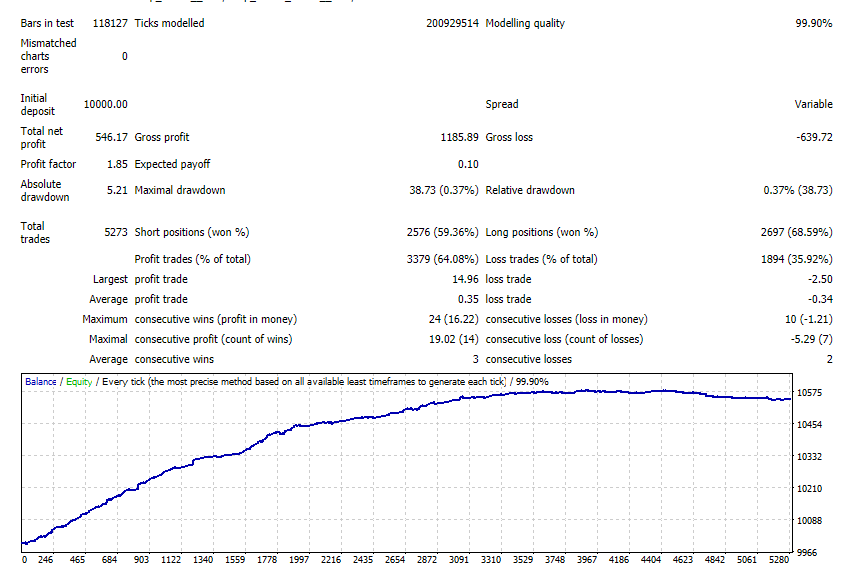Select the Short positions (won %) label
This screenshot has height=568, width=851.
192,232
